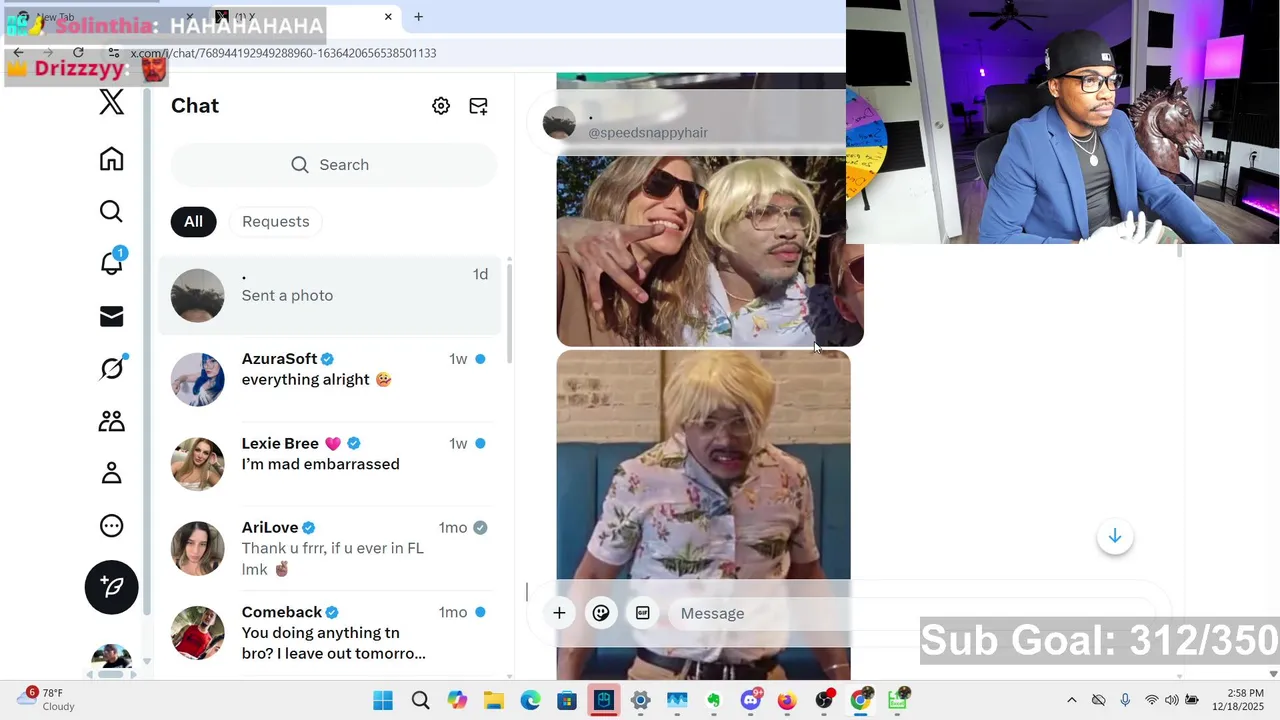Open the account avatar below the post button
This screenshot has height=720, width=1280.
click(112, 659)
